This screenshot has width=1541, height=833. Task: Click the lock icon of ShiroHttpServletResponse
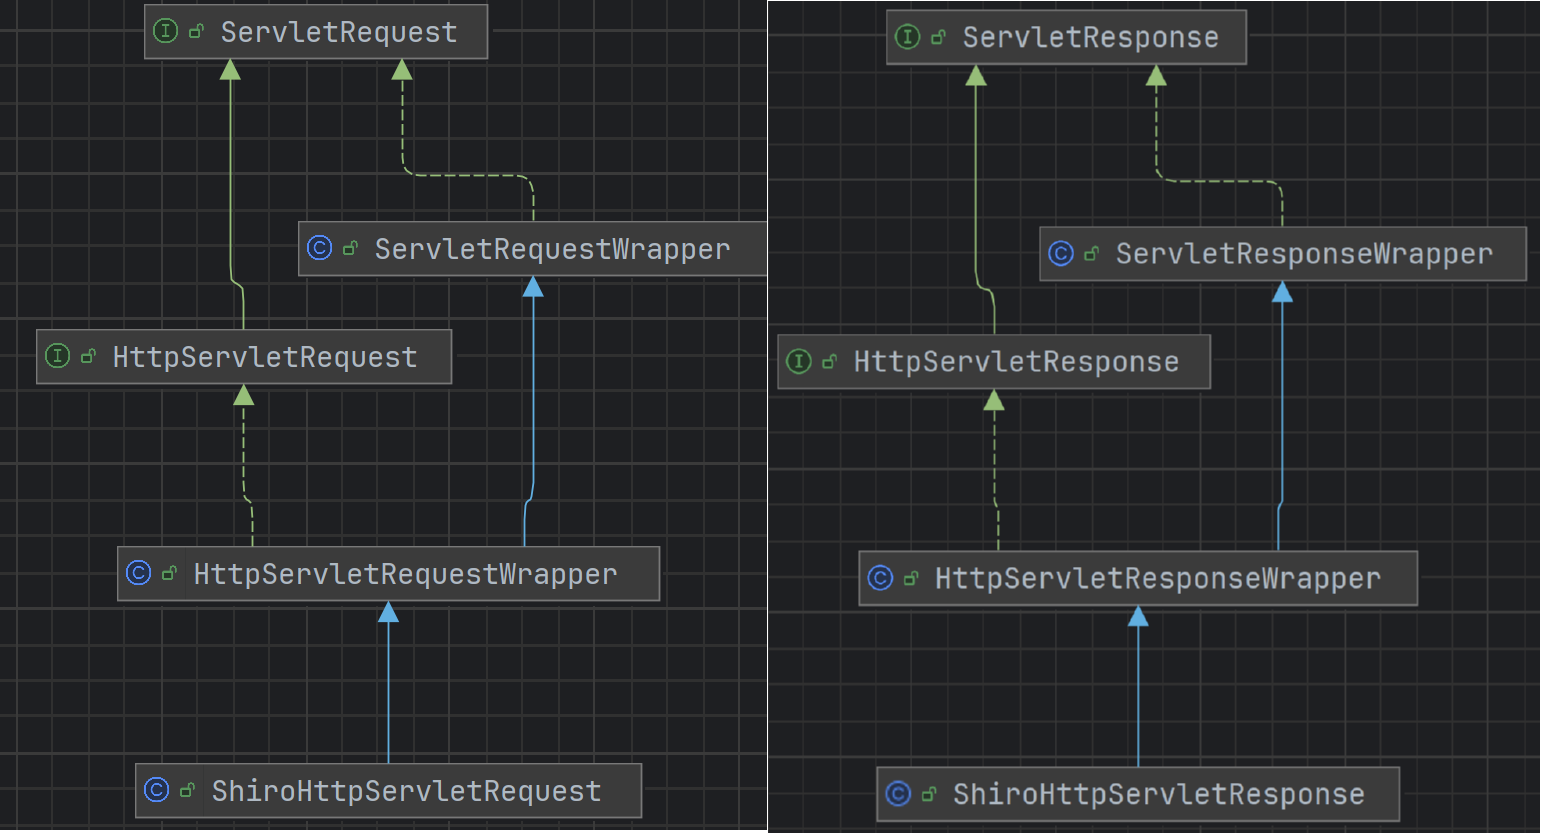[x=929, y=794]
